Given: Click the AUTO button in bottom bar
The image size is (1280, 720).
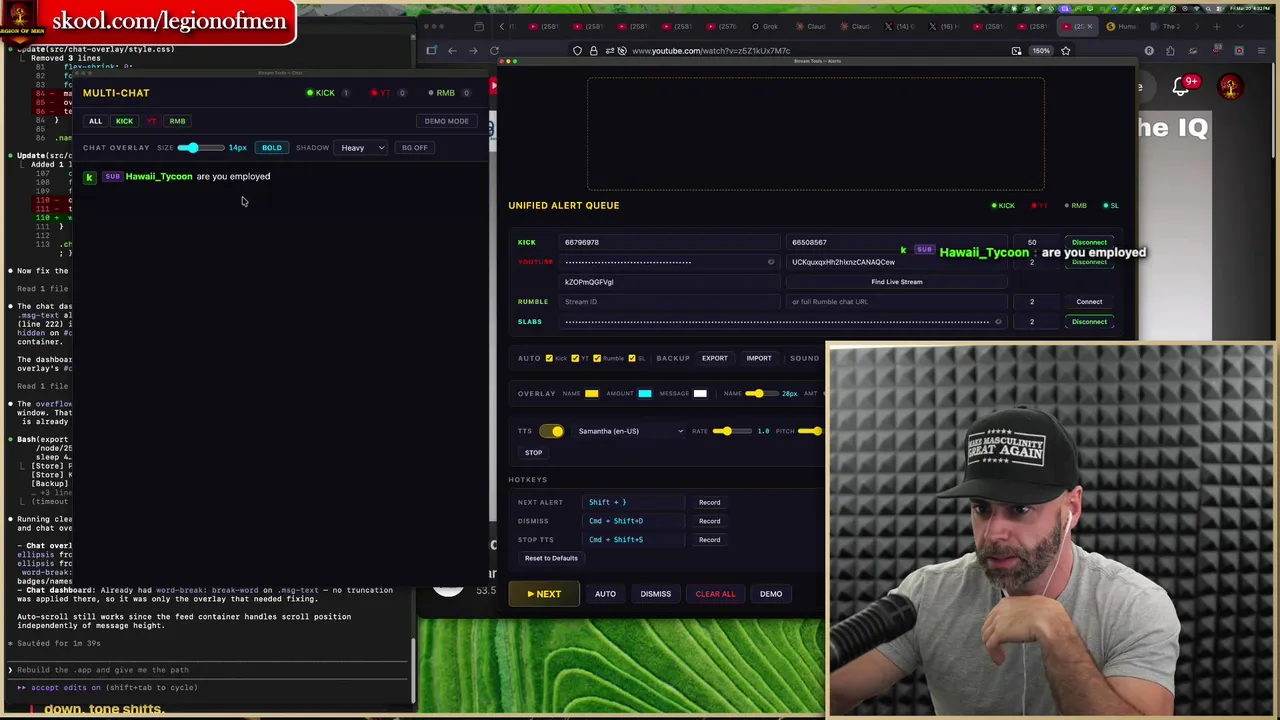Looking at the screenshot, I should 605,594.
